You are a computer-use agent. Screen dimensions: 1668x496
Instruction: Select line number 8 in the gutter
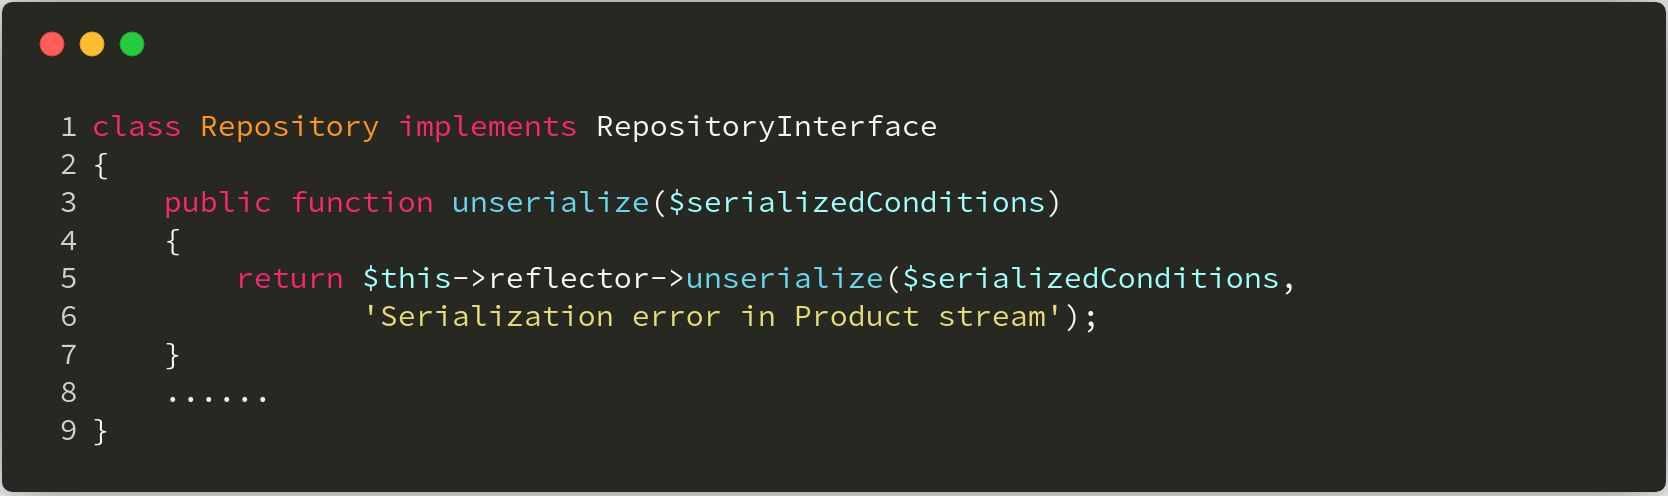[x=68, y=393]
